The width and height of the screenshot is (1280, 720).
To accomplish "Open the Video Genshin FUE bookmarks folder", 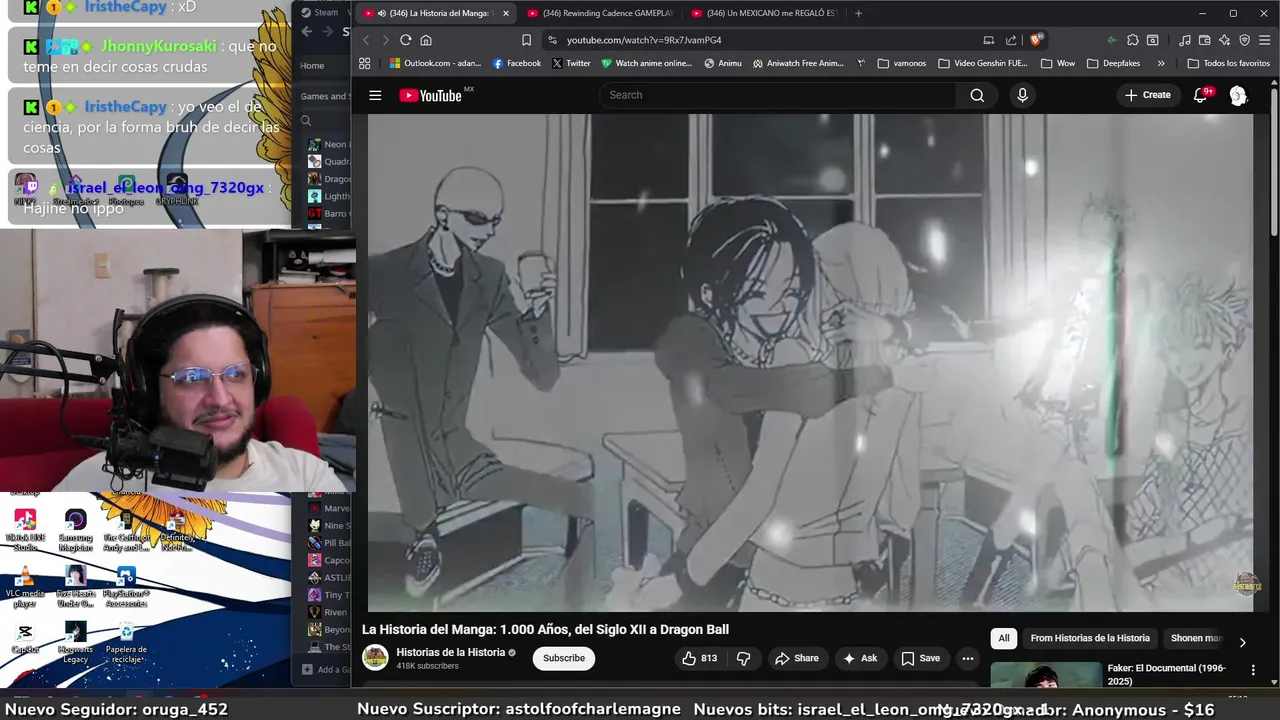I will pyautogui.click(x=982, y=63).
